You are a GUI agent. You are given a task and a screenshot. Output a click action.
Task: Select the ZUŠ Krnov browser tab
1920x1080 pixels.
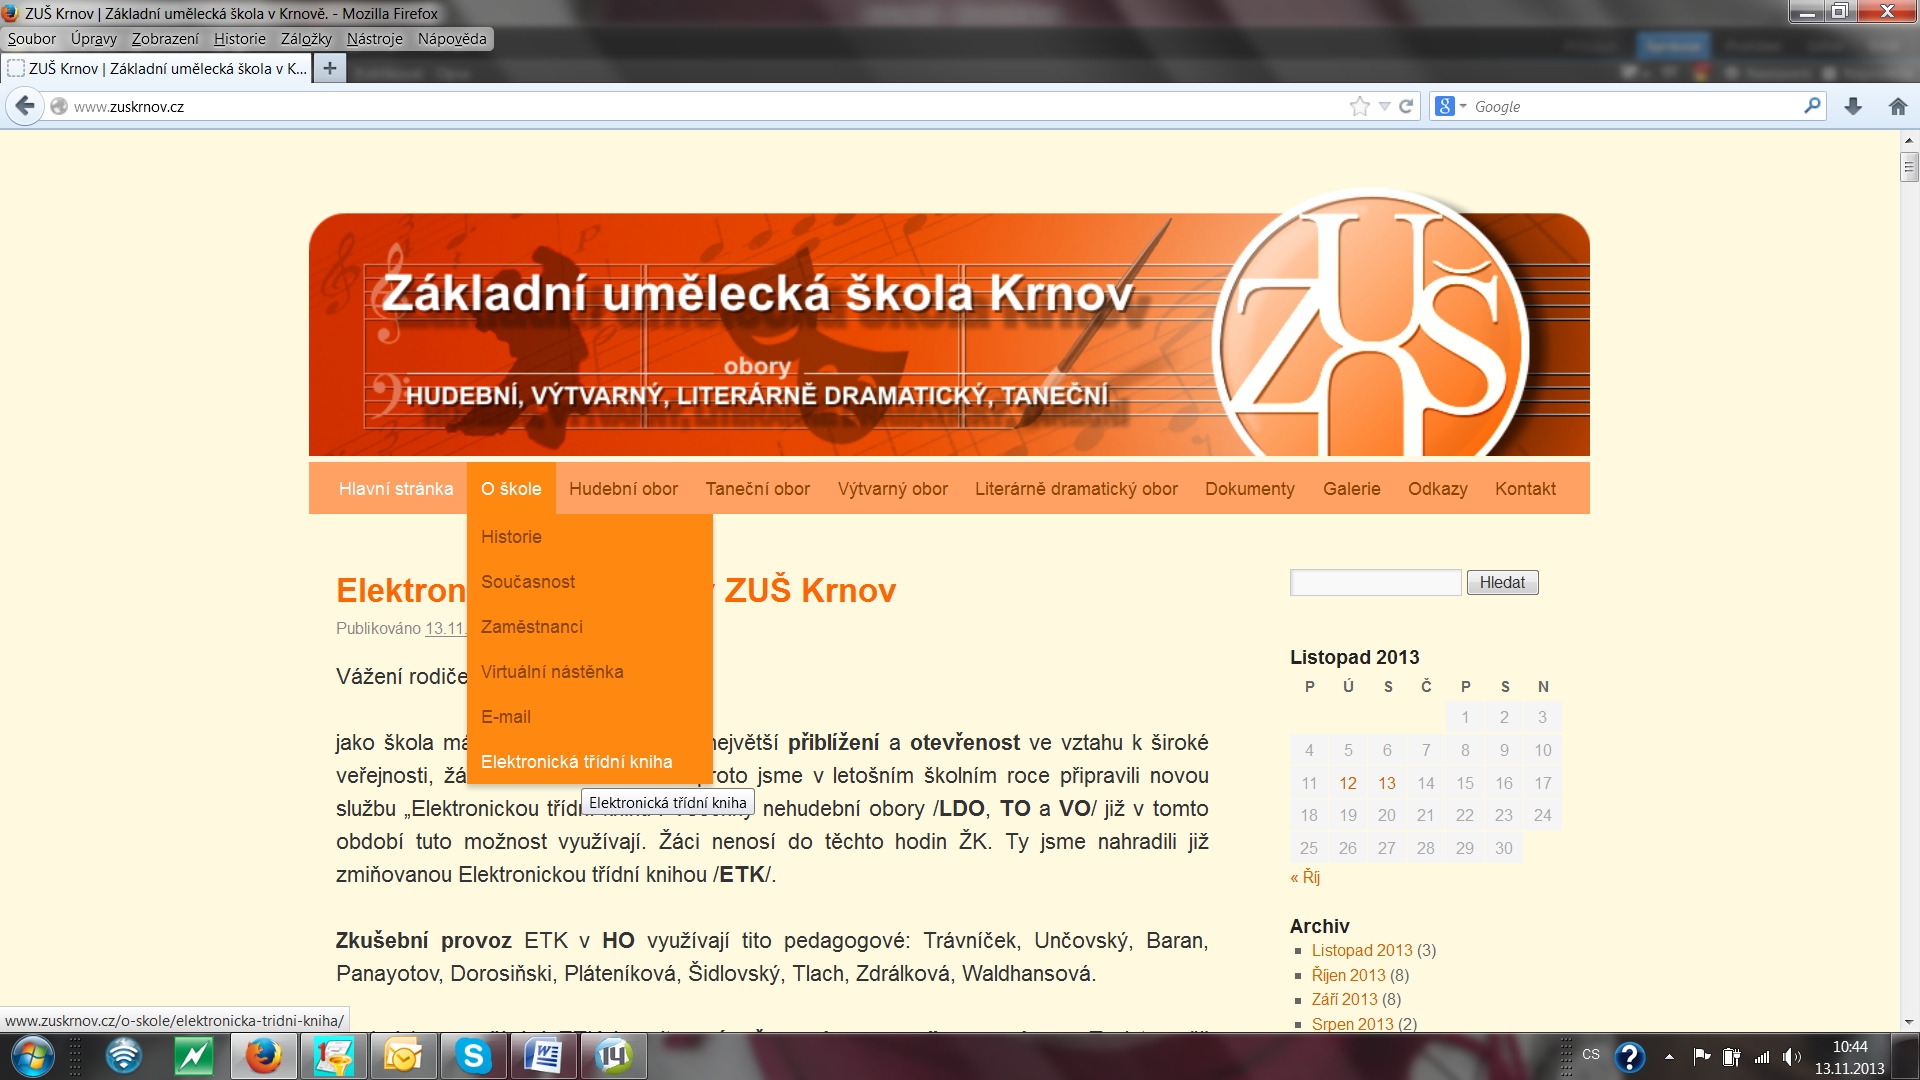[x=157, y=68]
